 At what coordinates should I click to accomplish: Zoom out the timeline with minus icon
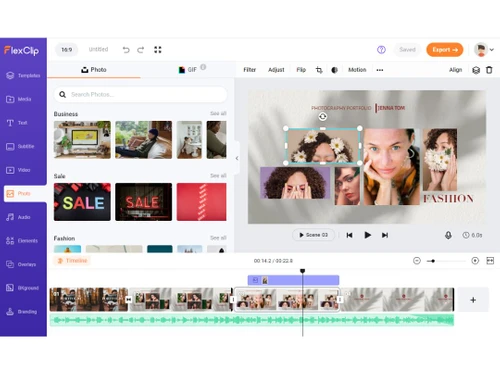point(417,261)
